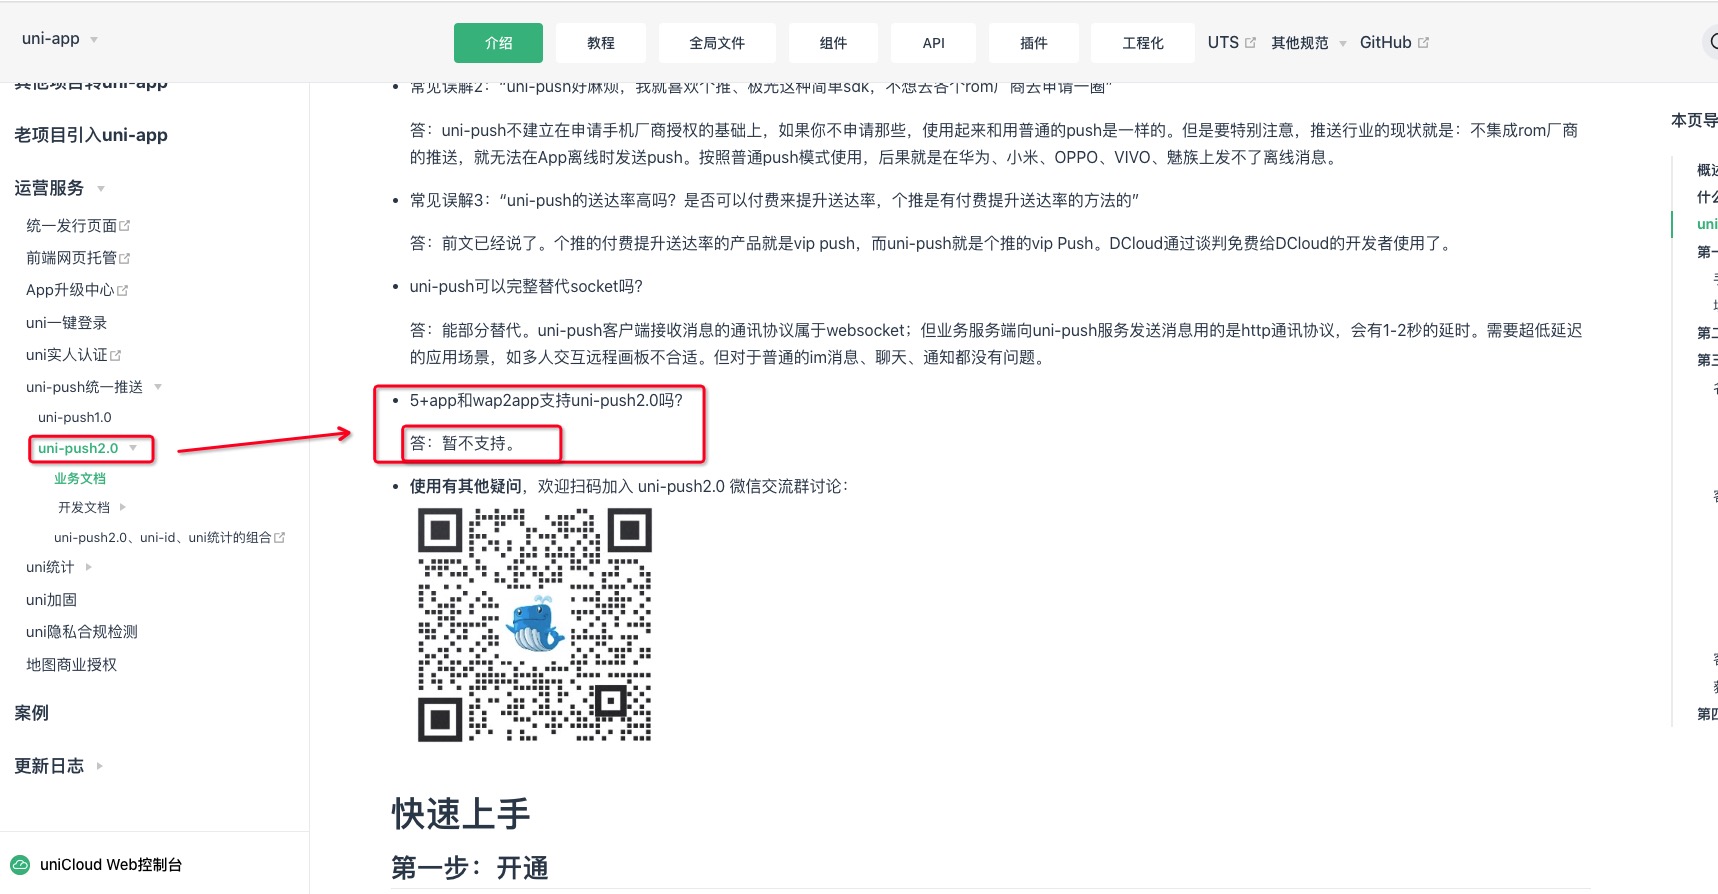Select the uni-push2.0 sidebar item
The width and height of the screenshot is (1718, 894).
click(x=78, y=448)
